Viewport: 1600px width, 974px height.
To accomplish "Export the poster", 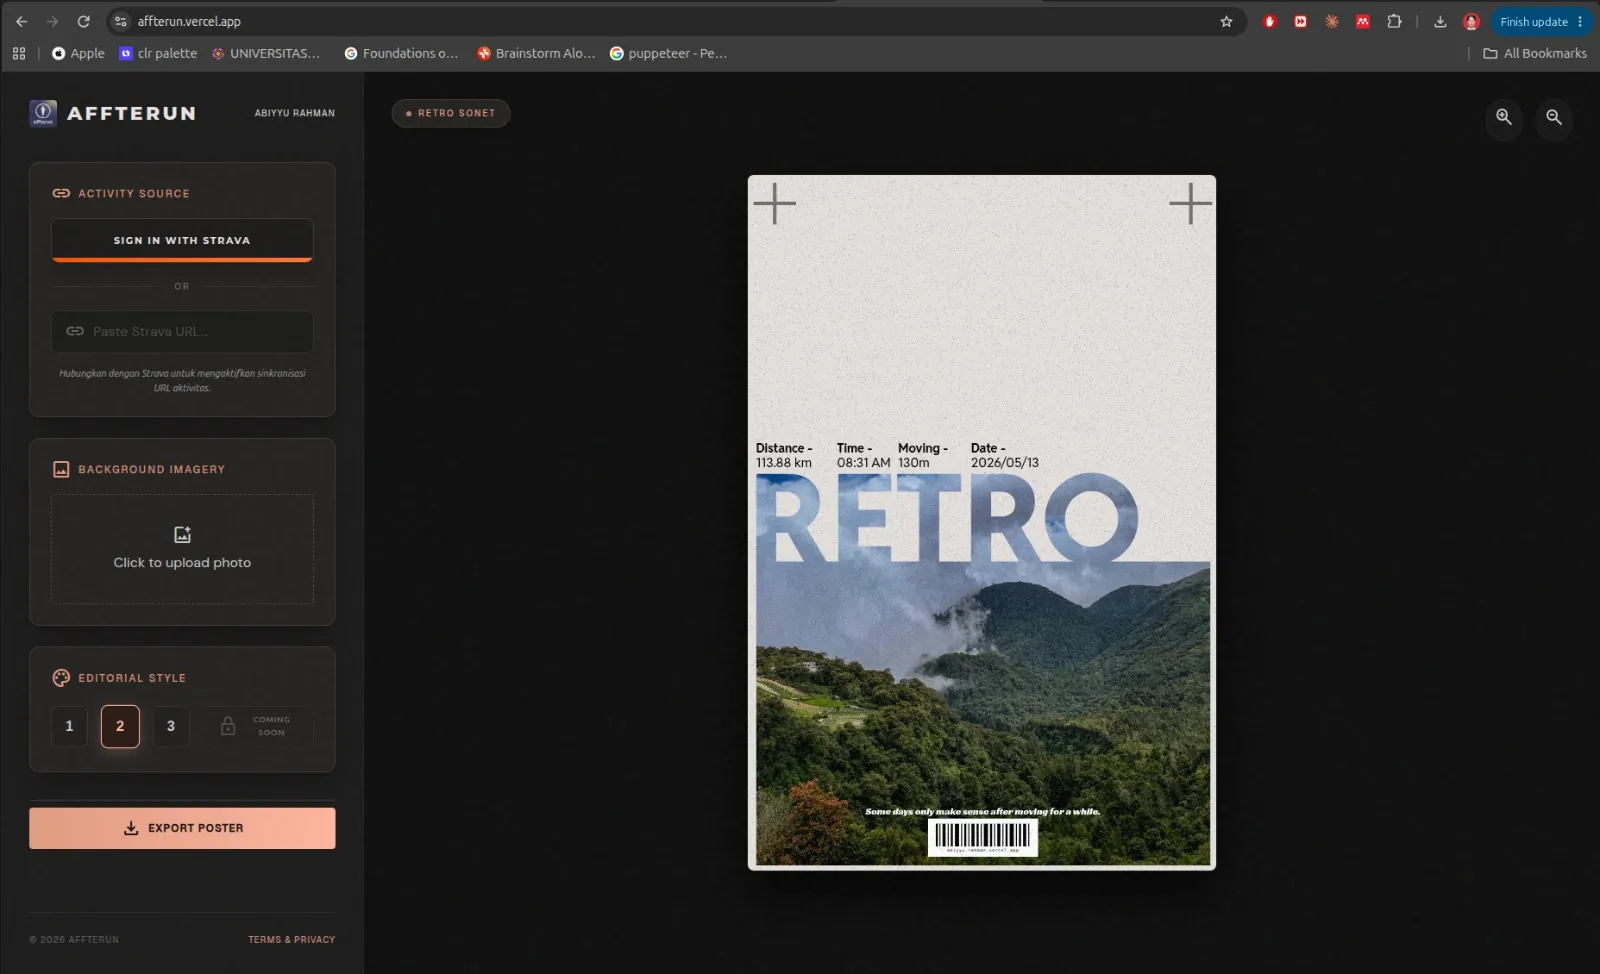I will tap(182, 828).
